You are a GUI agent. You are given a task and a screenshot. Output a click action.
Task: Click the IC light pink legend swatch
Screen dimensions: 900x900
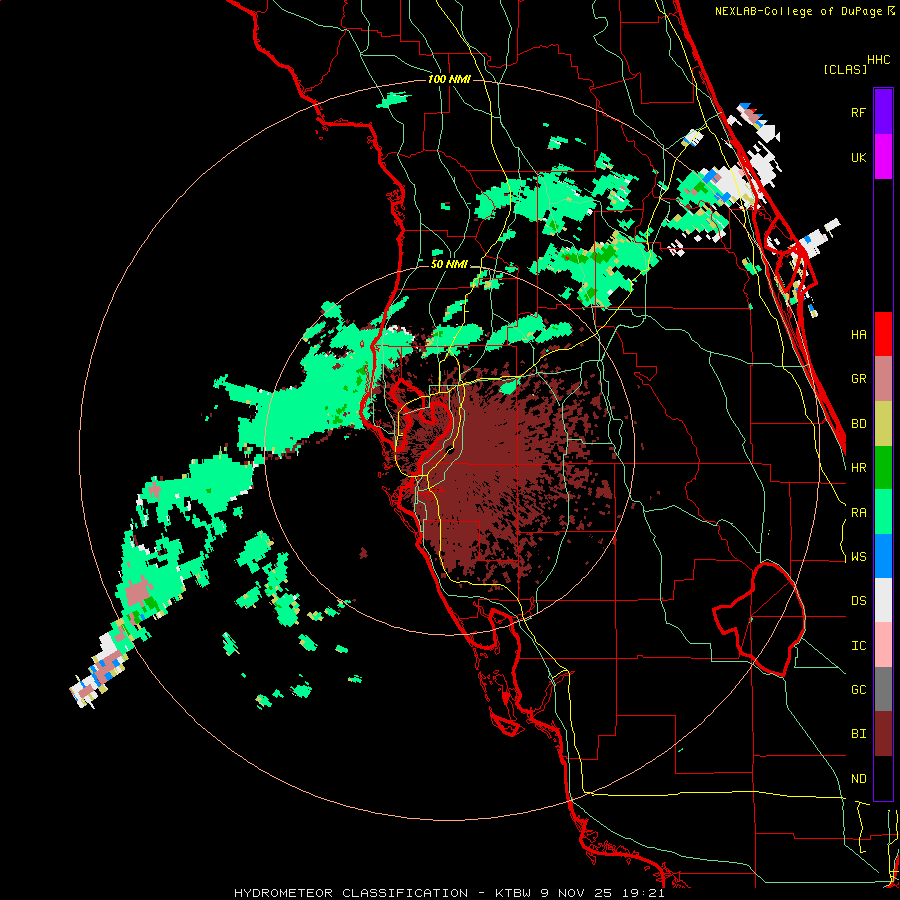[x=883, y=645]
